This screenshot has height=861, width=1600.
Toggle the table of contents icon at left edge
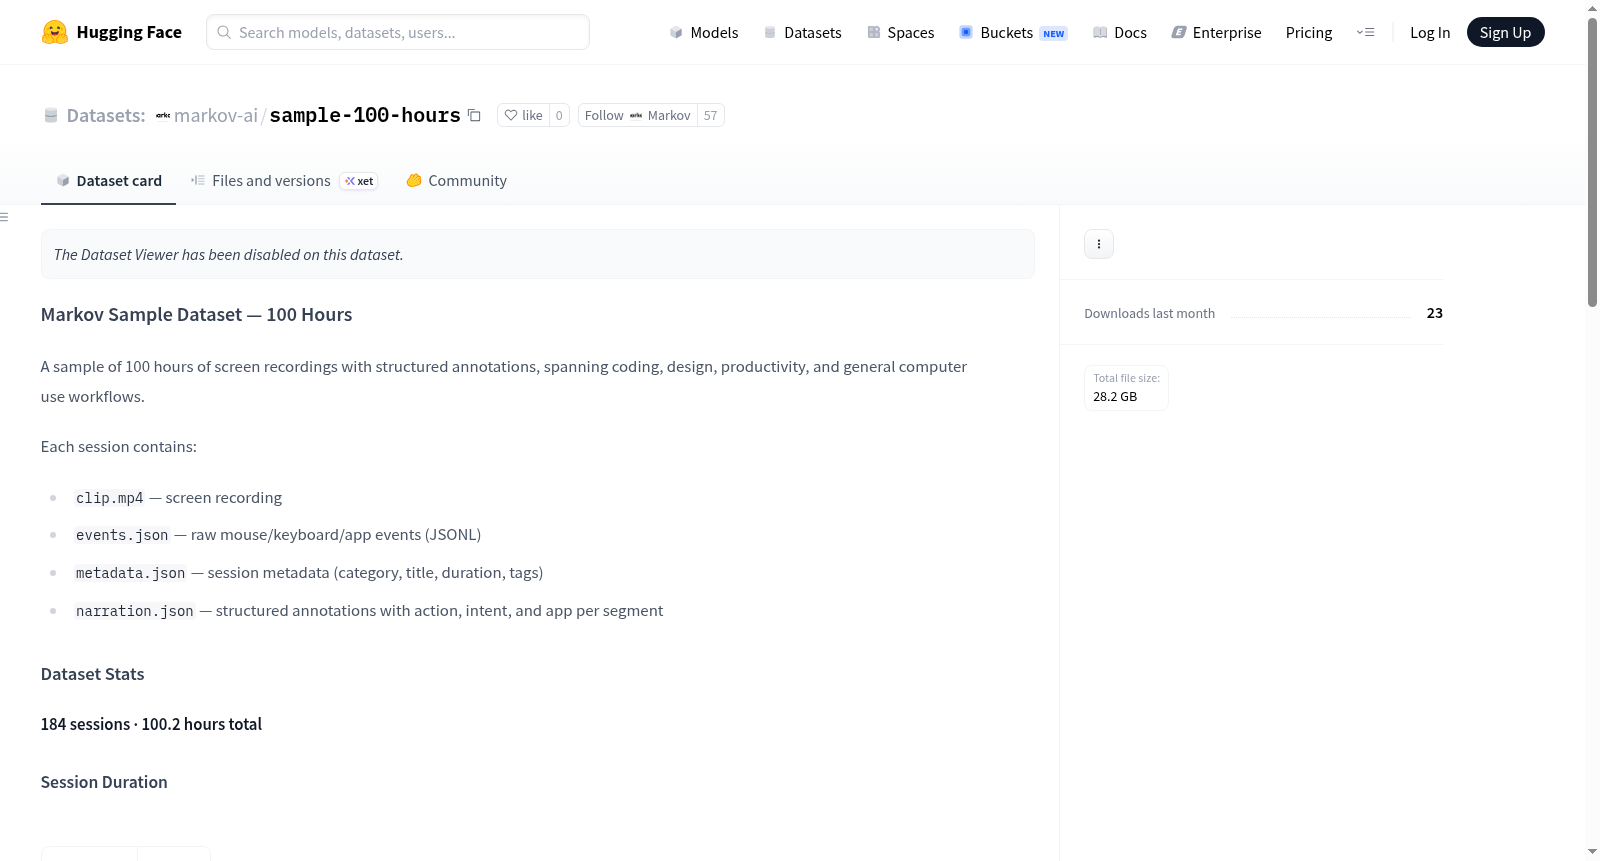tap(4, 217)
